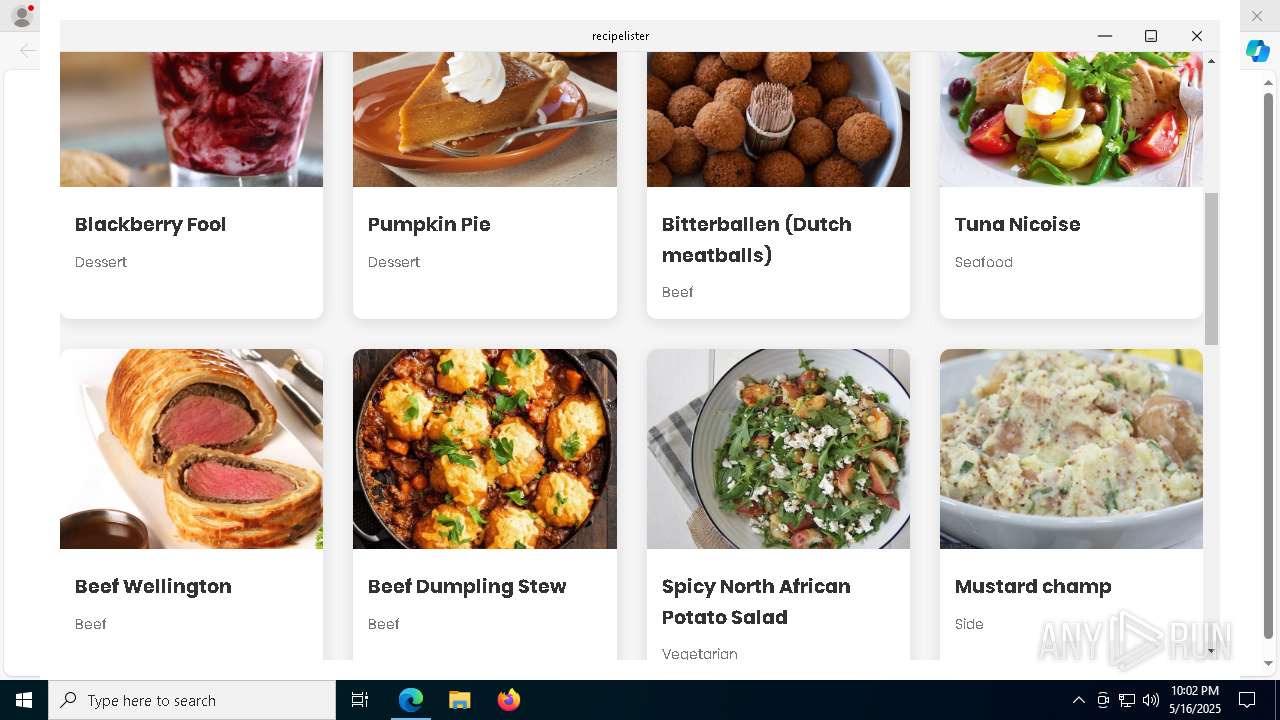Open Task View on the taskbar
This screenshot has width=1280, height=720.
(360, 700)
